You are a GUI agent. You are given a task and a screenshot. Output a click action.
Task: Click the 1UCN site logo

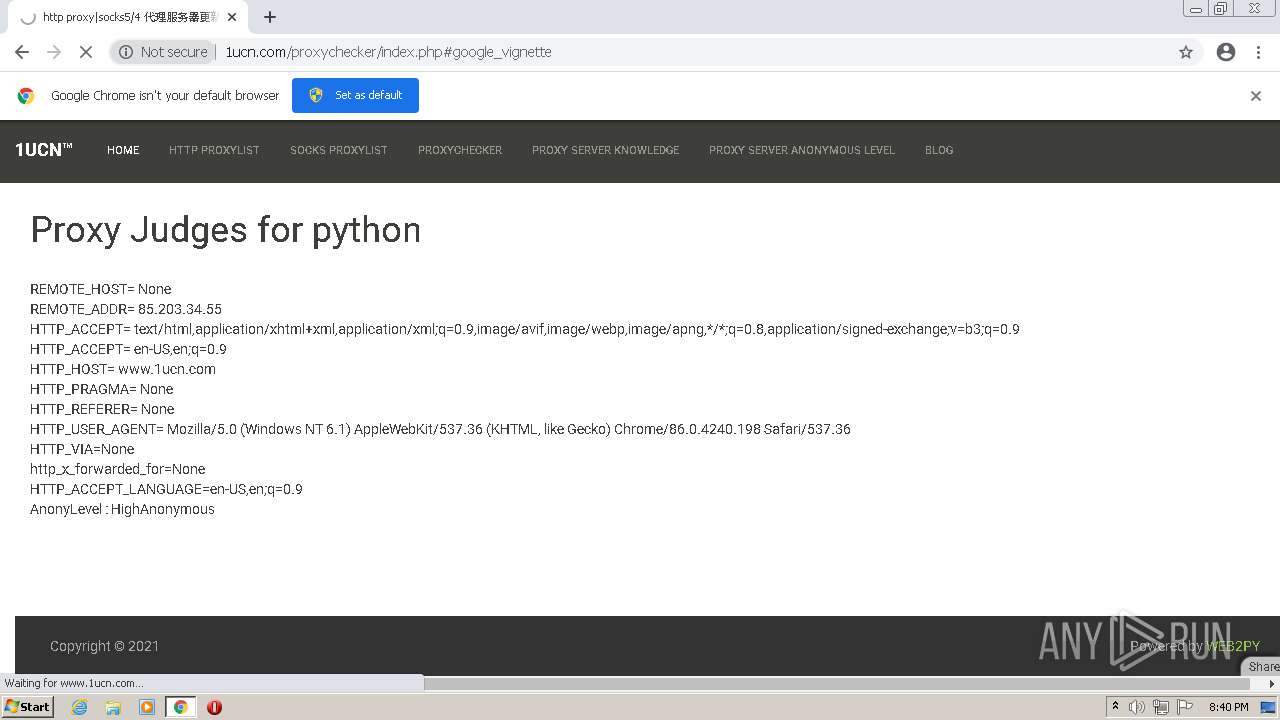[x=44, y=150]
